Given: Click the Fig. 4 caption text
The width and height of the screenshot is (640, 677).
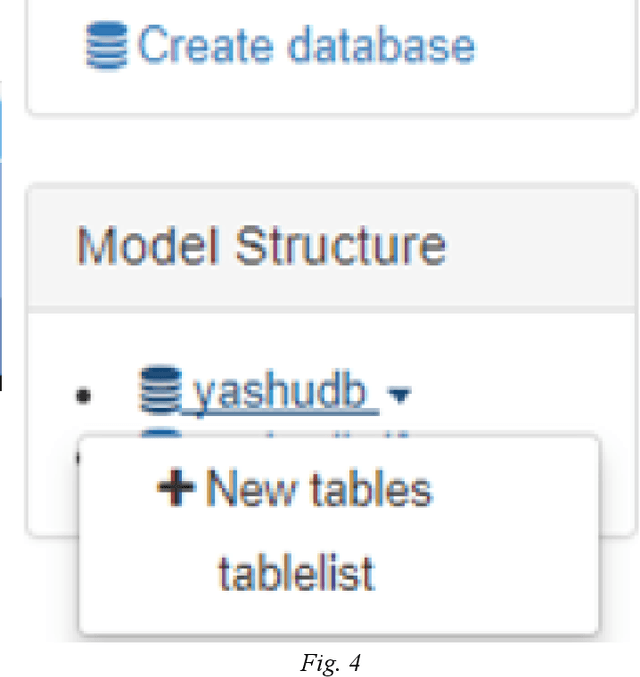Looking at the screenshot, I should [x=318, y=661].
